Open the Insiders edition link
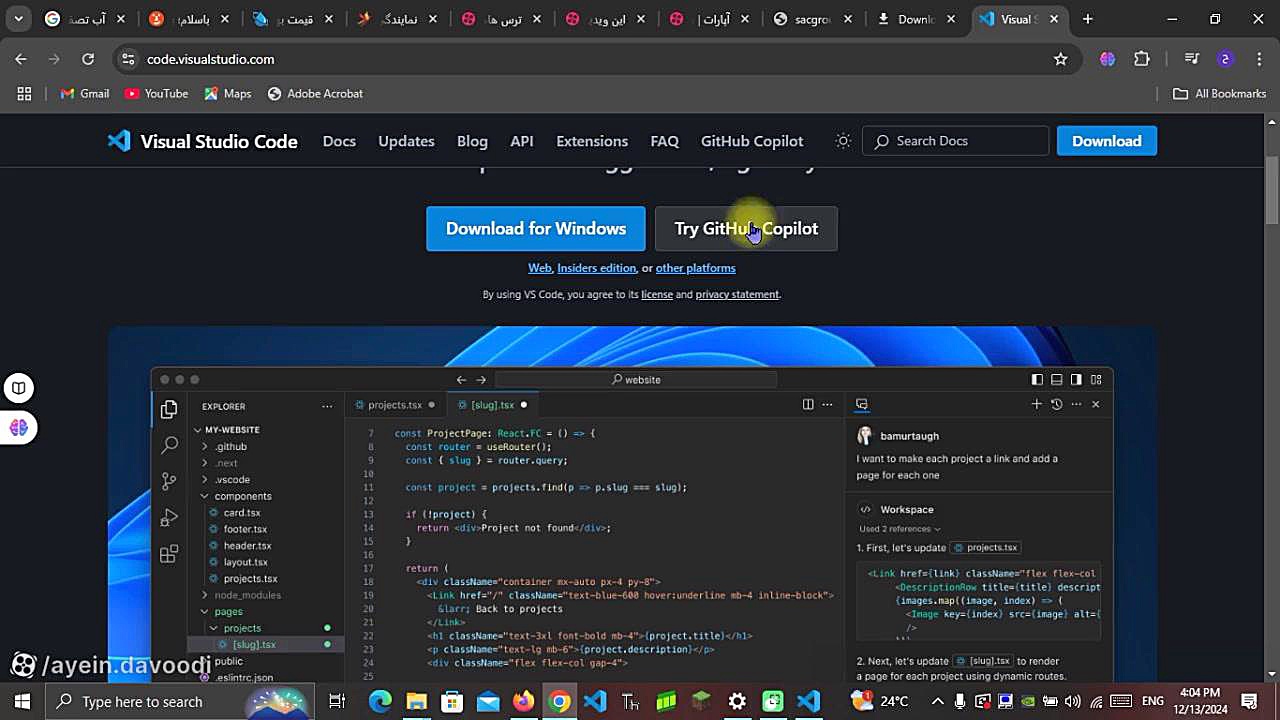The width and height of the screenshot is (1280, 720). tap(596, 268)
